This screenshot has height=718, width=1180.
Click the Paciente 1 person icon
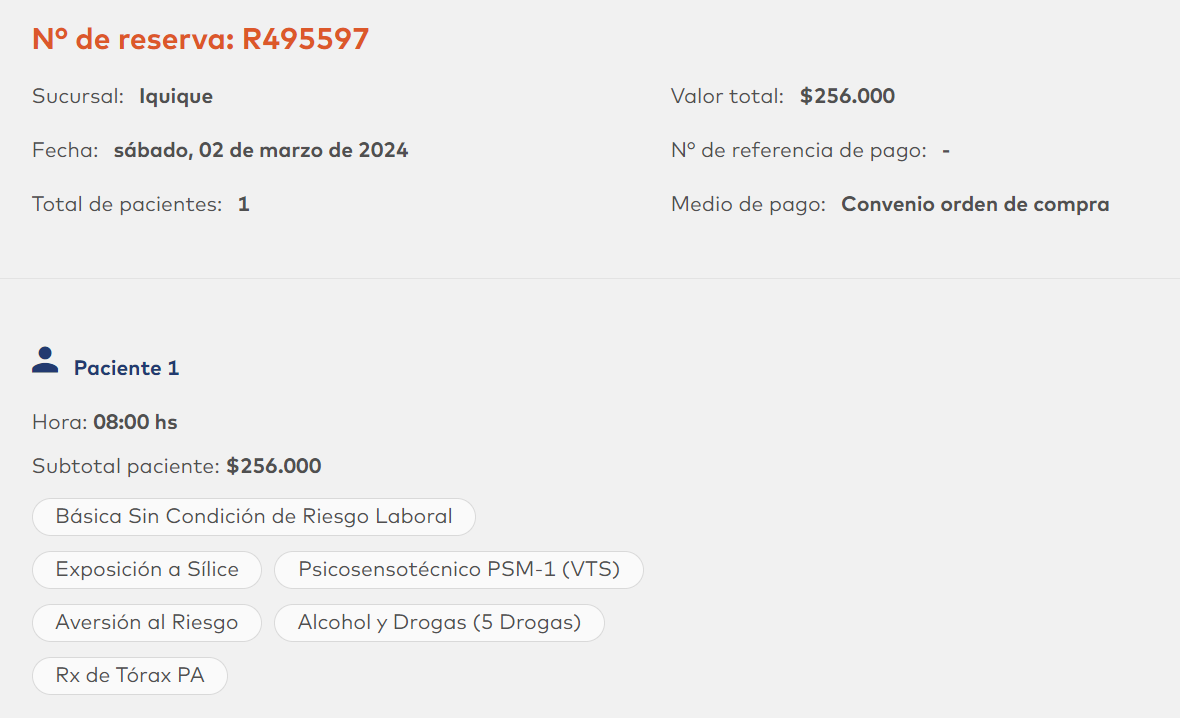(x=45, y=361)
